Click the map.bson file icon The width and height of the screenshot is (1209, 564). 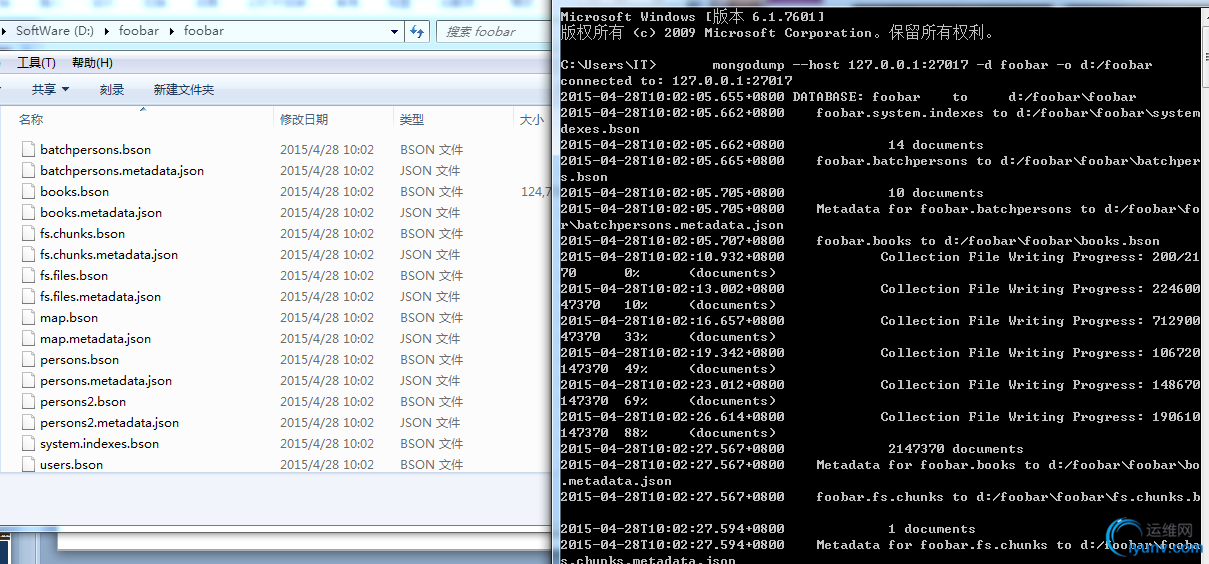click(28, 317)
